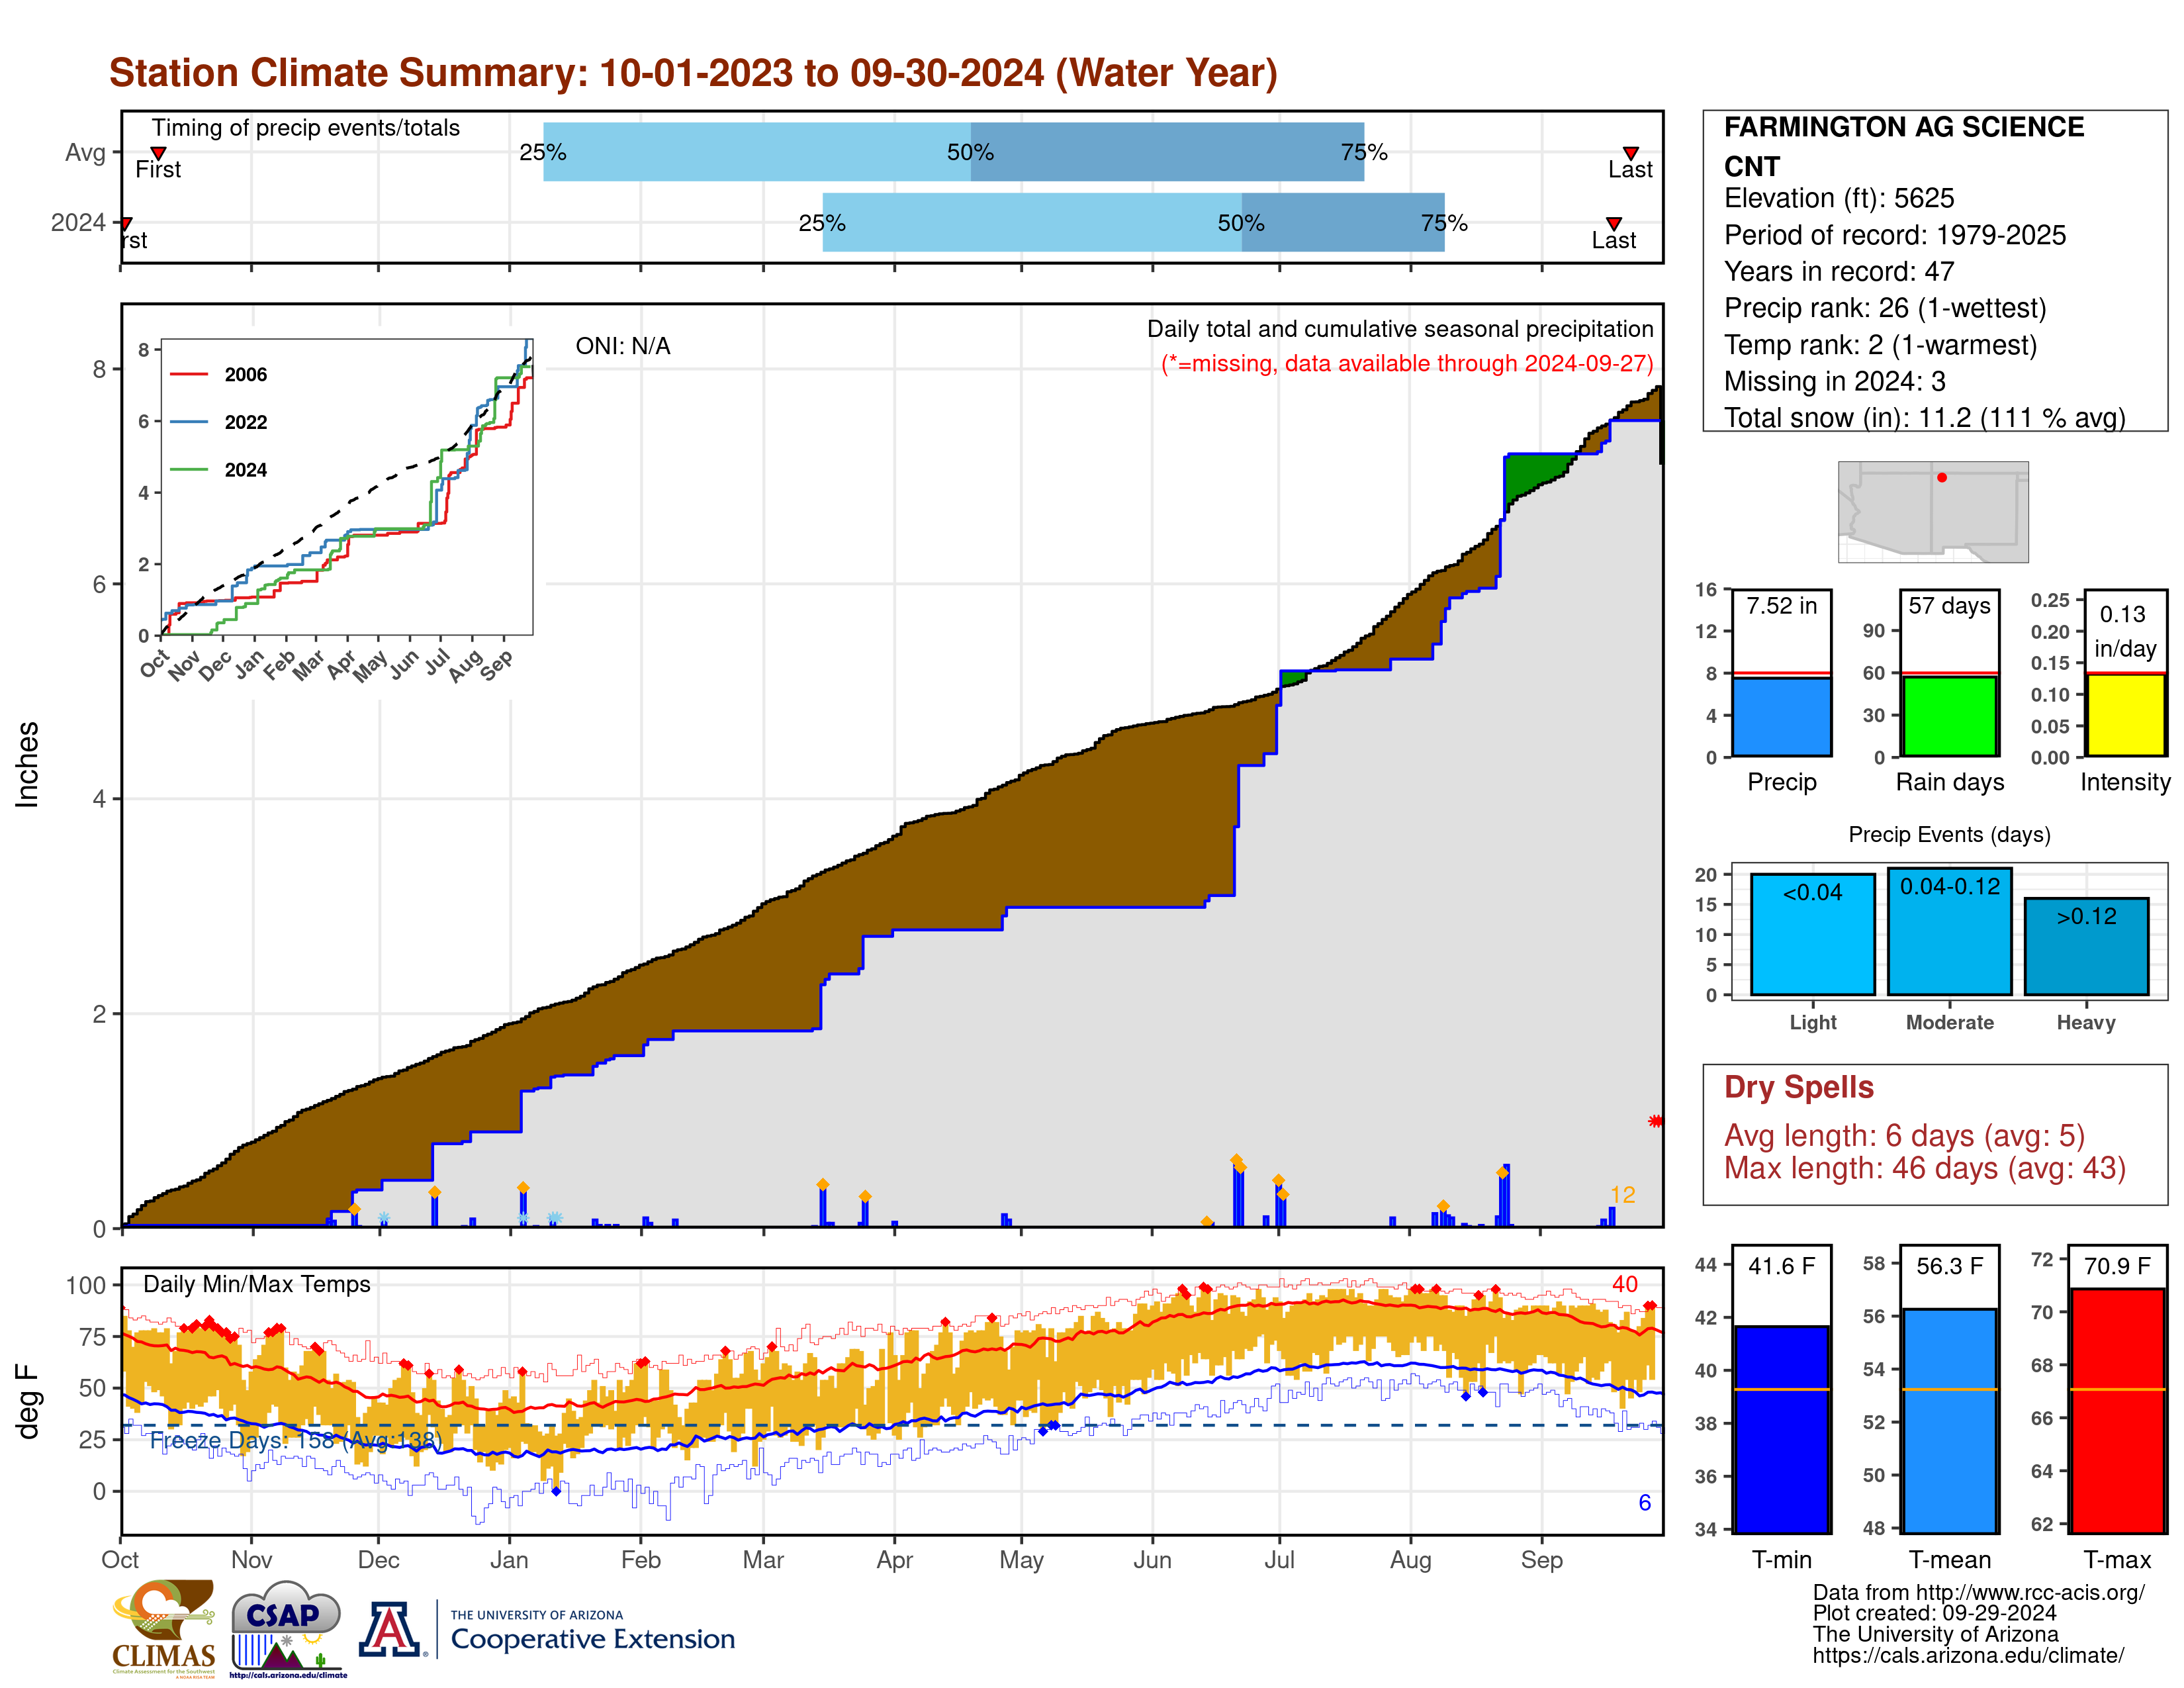The width and height of the screenshot is (2184, 1688).
Task: Click the orange '12' count on precip chart
Action: [1622, 1194]
